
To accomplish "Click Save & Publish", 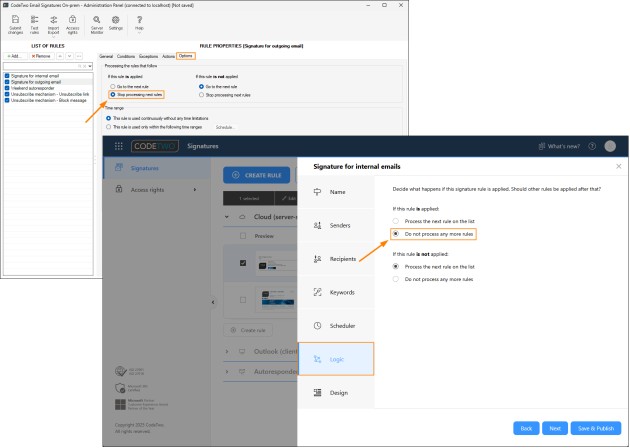I will (596, 428).
